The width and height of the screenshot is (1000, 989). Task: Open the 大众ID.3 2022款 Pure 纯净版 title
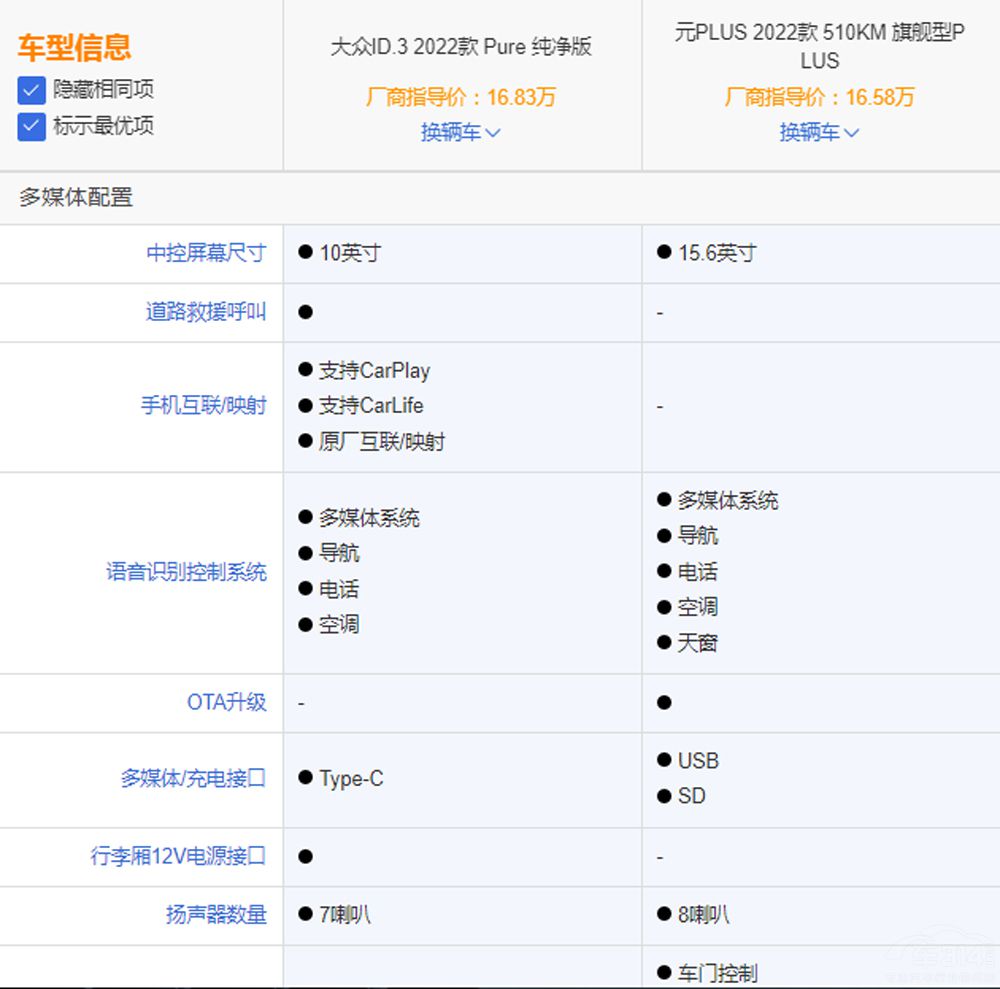coord(461,47)
